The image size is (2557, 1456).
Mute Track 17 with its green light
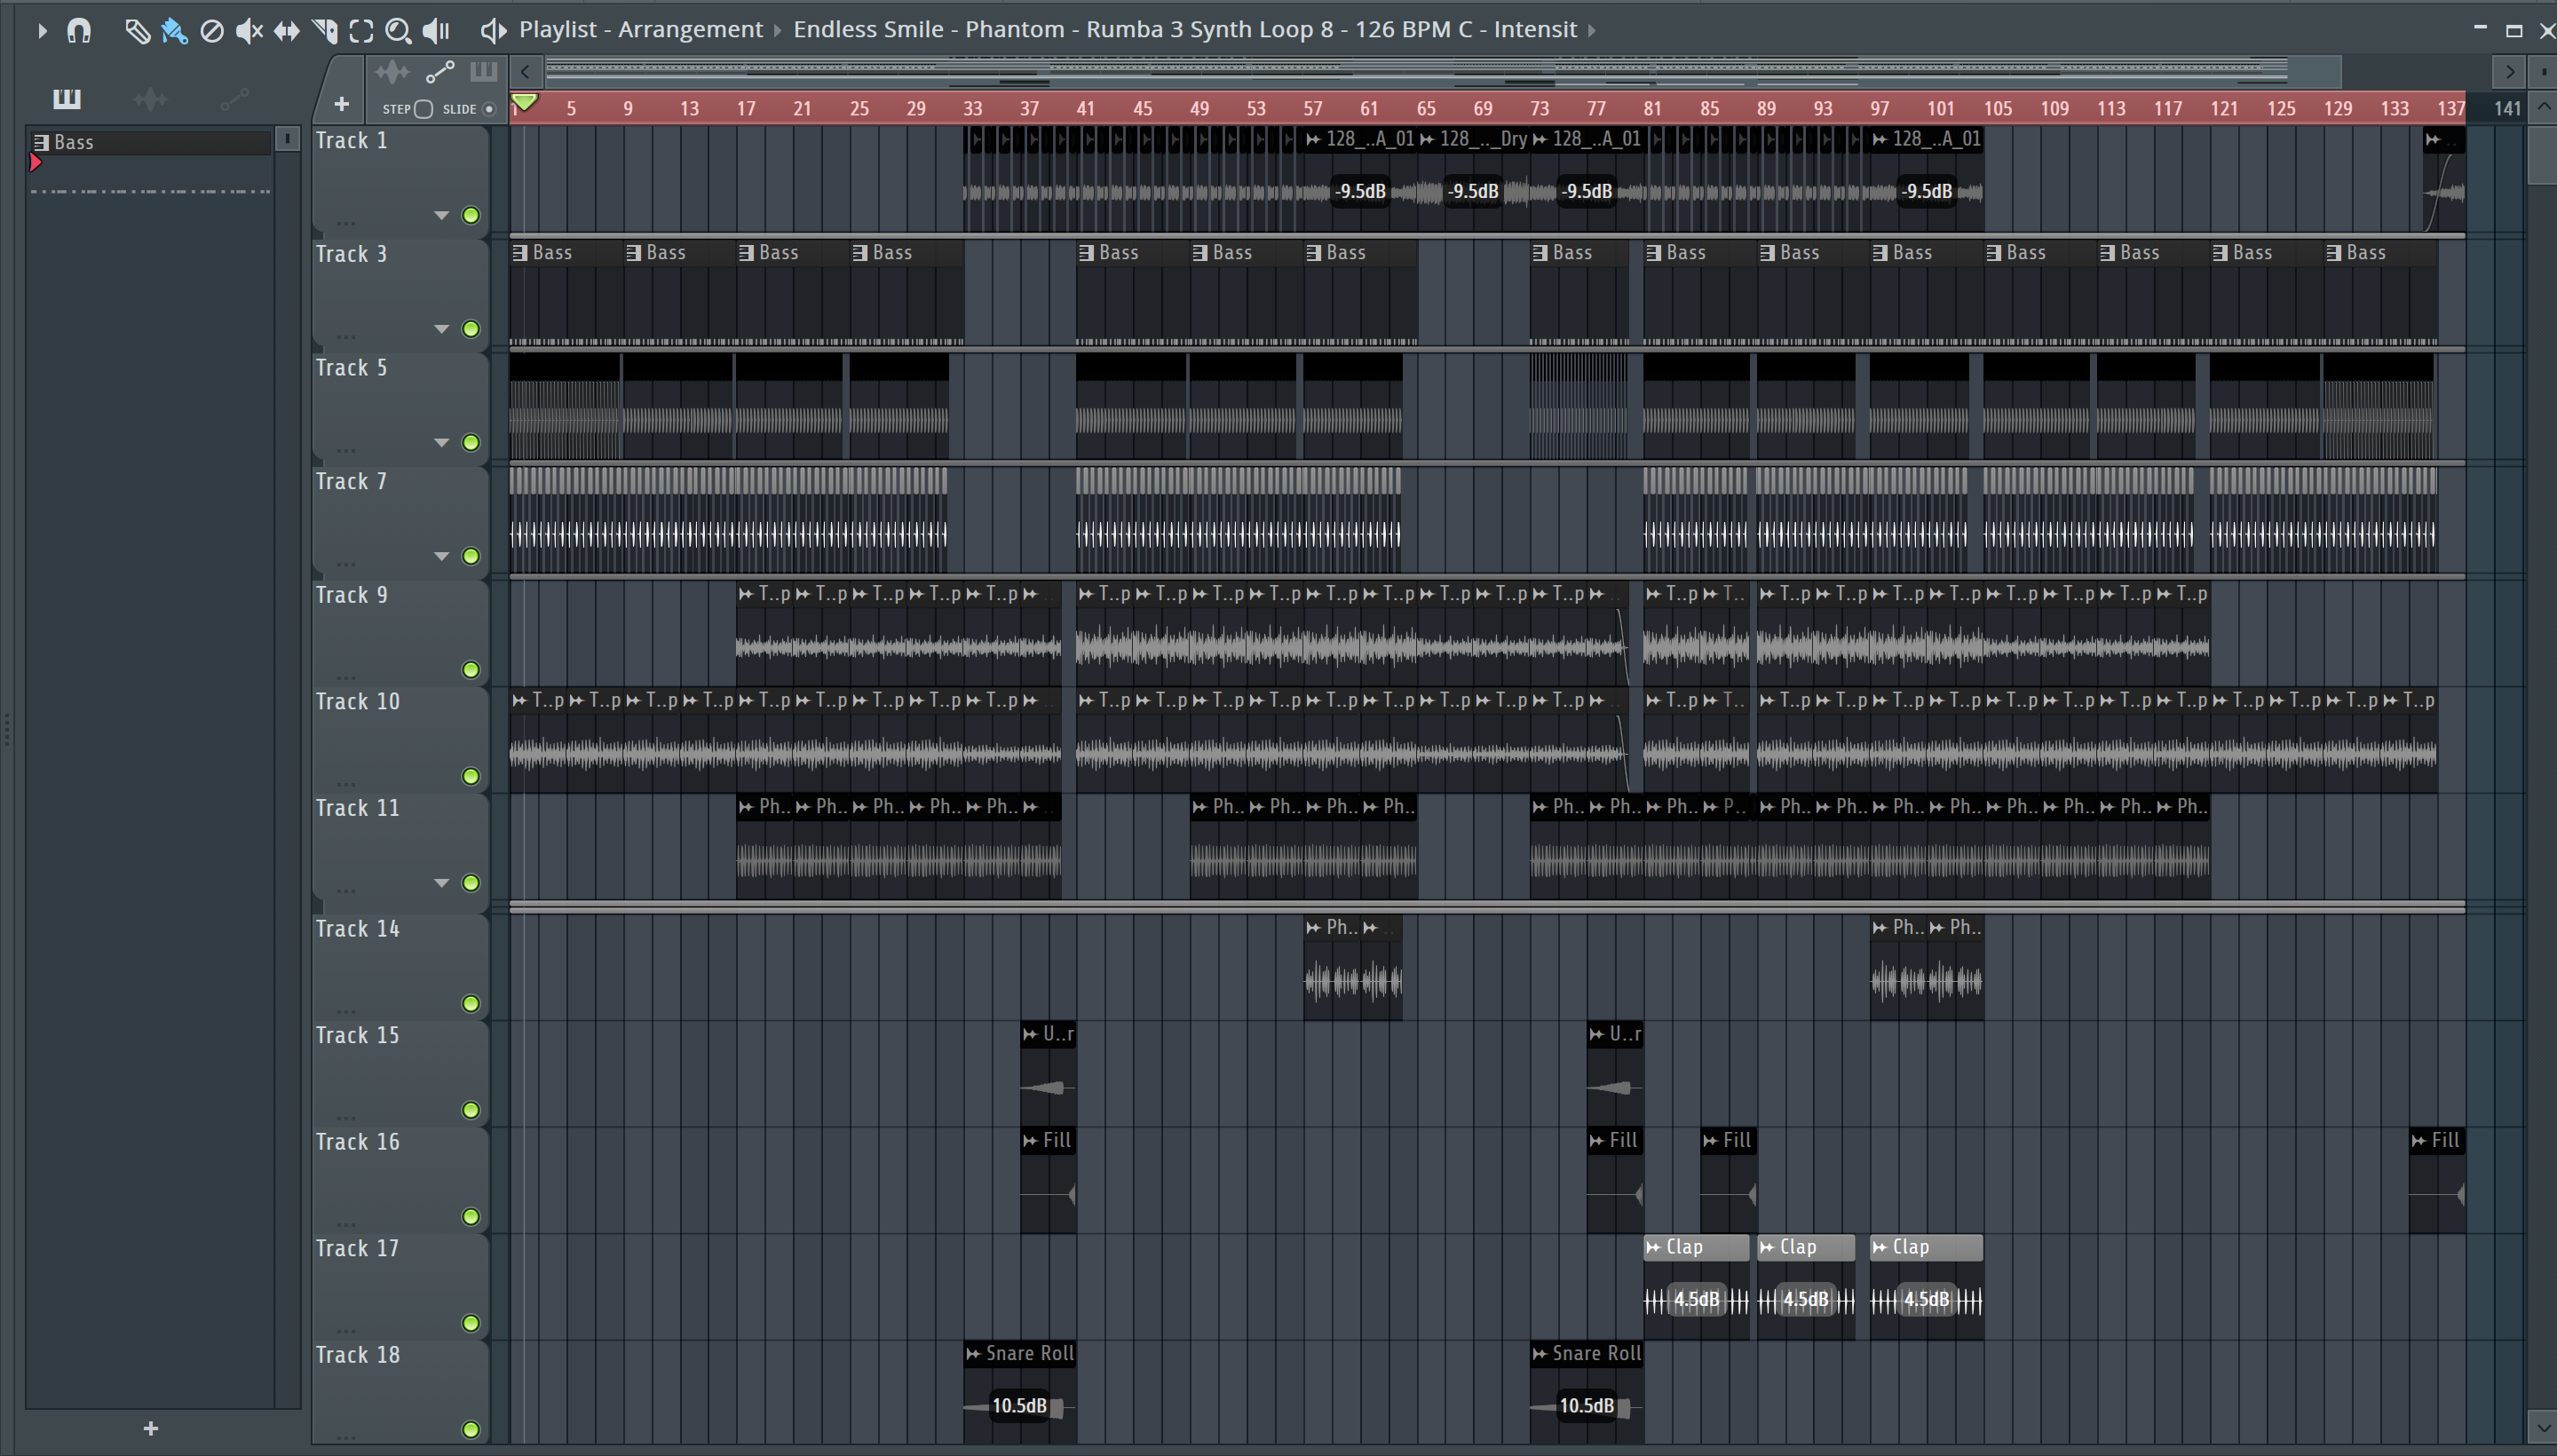471,1323
